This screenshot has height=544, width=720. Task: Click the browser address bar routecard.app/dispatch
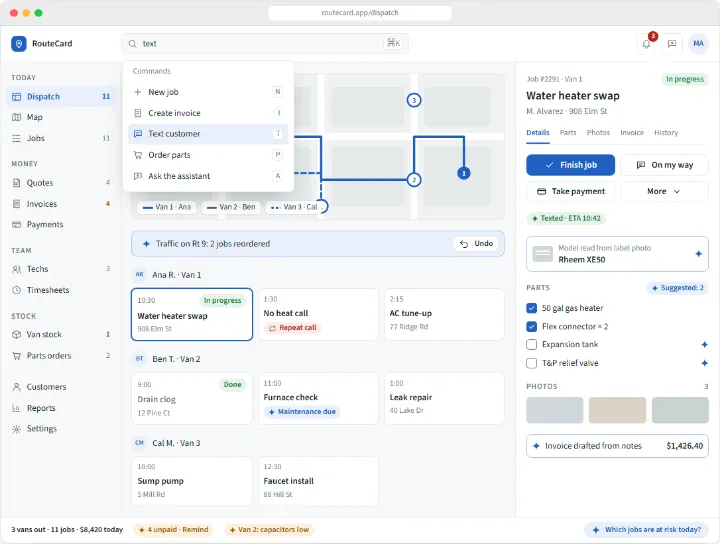360,13
